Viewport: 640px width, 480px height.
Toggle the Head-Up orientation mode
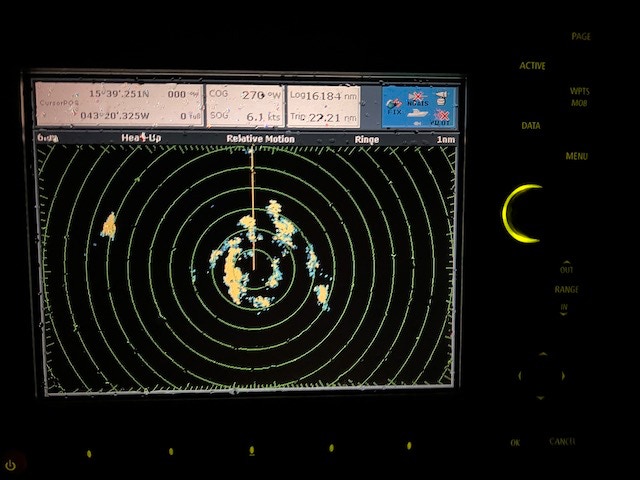[x=141, y=138]
